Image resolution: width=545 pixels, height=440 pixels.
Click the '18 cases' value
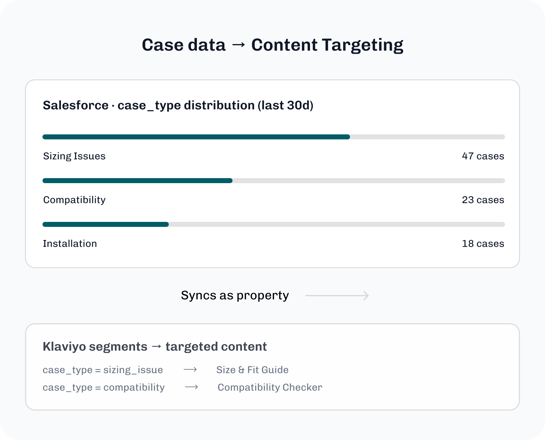[483, 244]
